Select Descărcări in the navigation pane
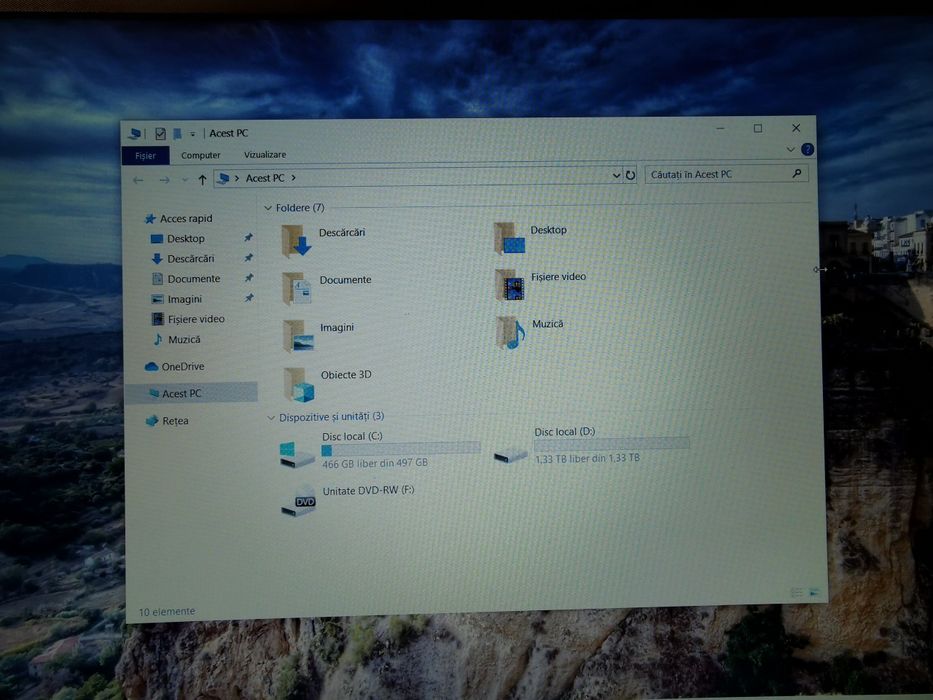The height and width of the screenshot is (700, 933). (183, 259)
